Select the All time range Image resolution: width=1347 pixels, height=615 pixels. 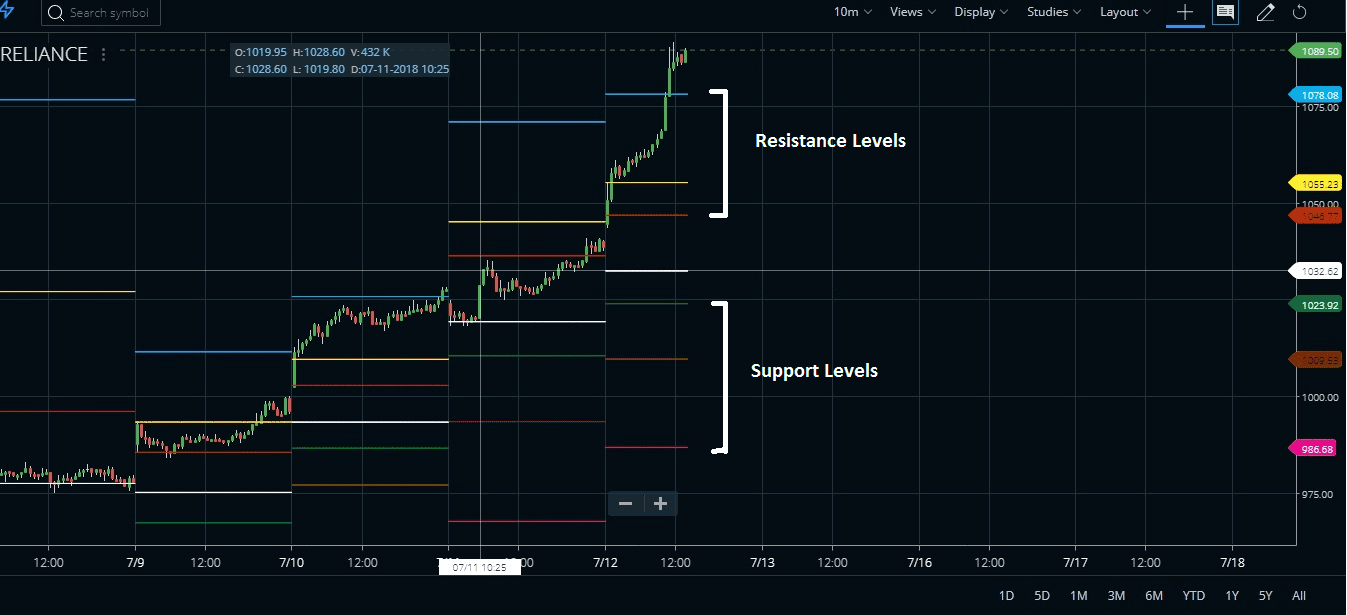point(1299,595)
